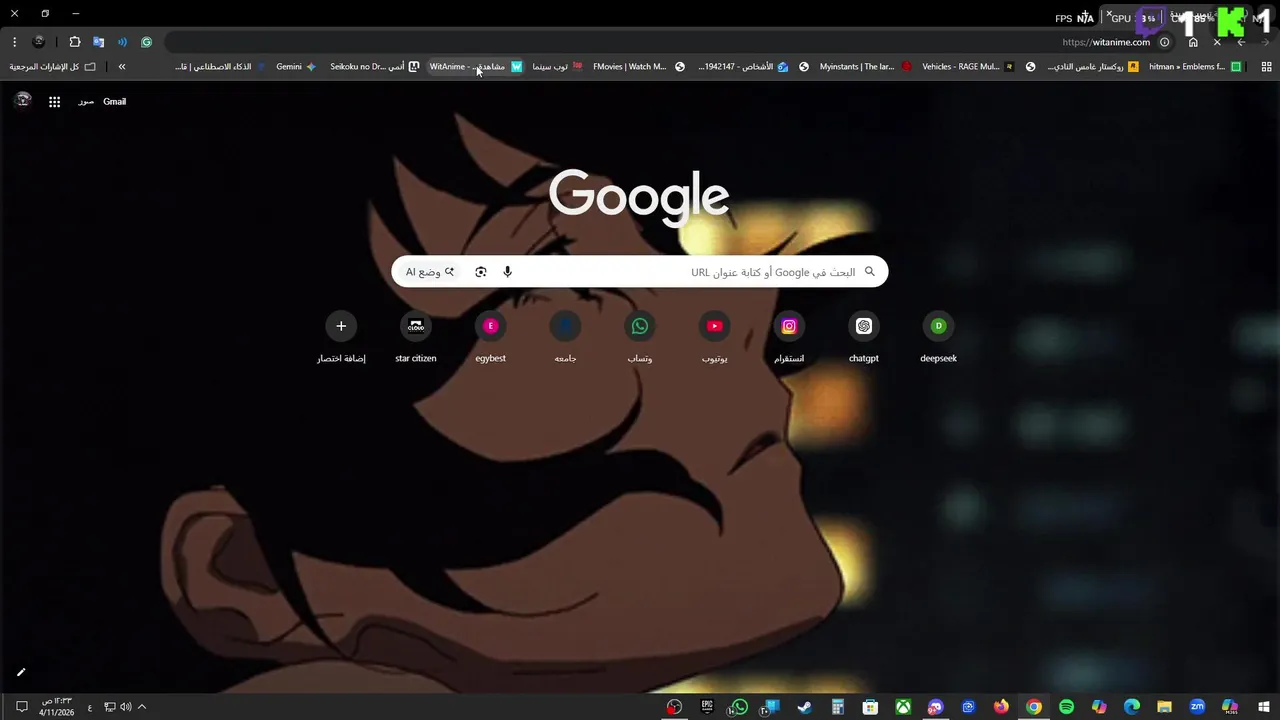Open the 'جامعه' shortcut tile
Viewport: 1280px width, 720px height.
pos(565,337)
